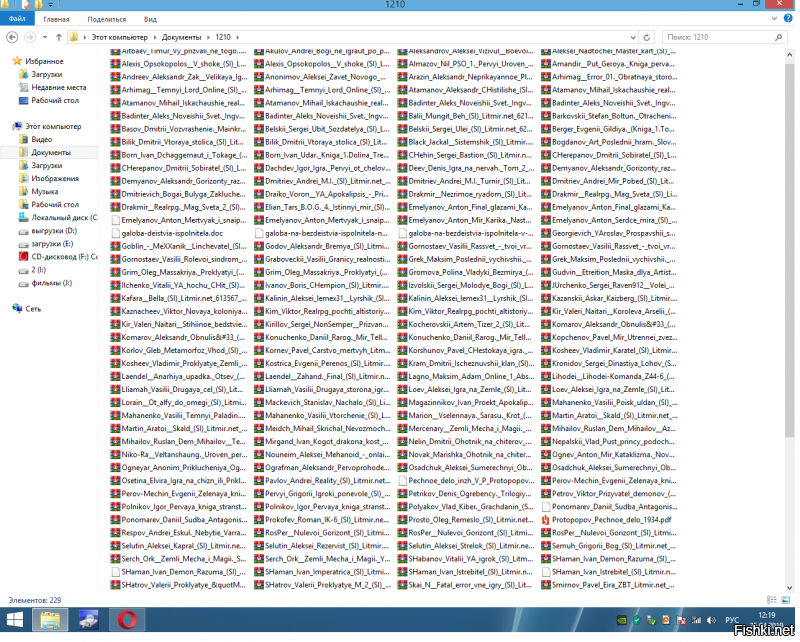
Task: Open фильмы (J:) drive
Action: tap(45, 283)
